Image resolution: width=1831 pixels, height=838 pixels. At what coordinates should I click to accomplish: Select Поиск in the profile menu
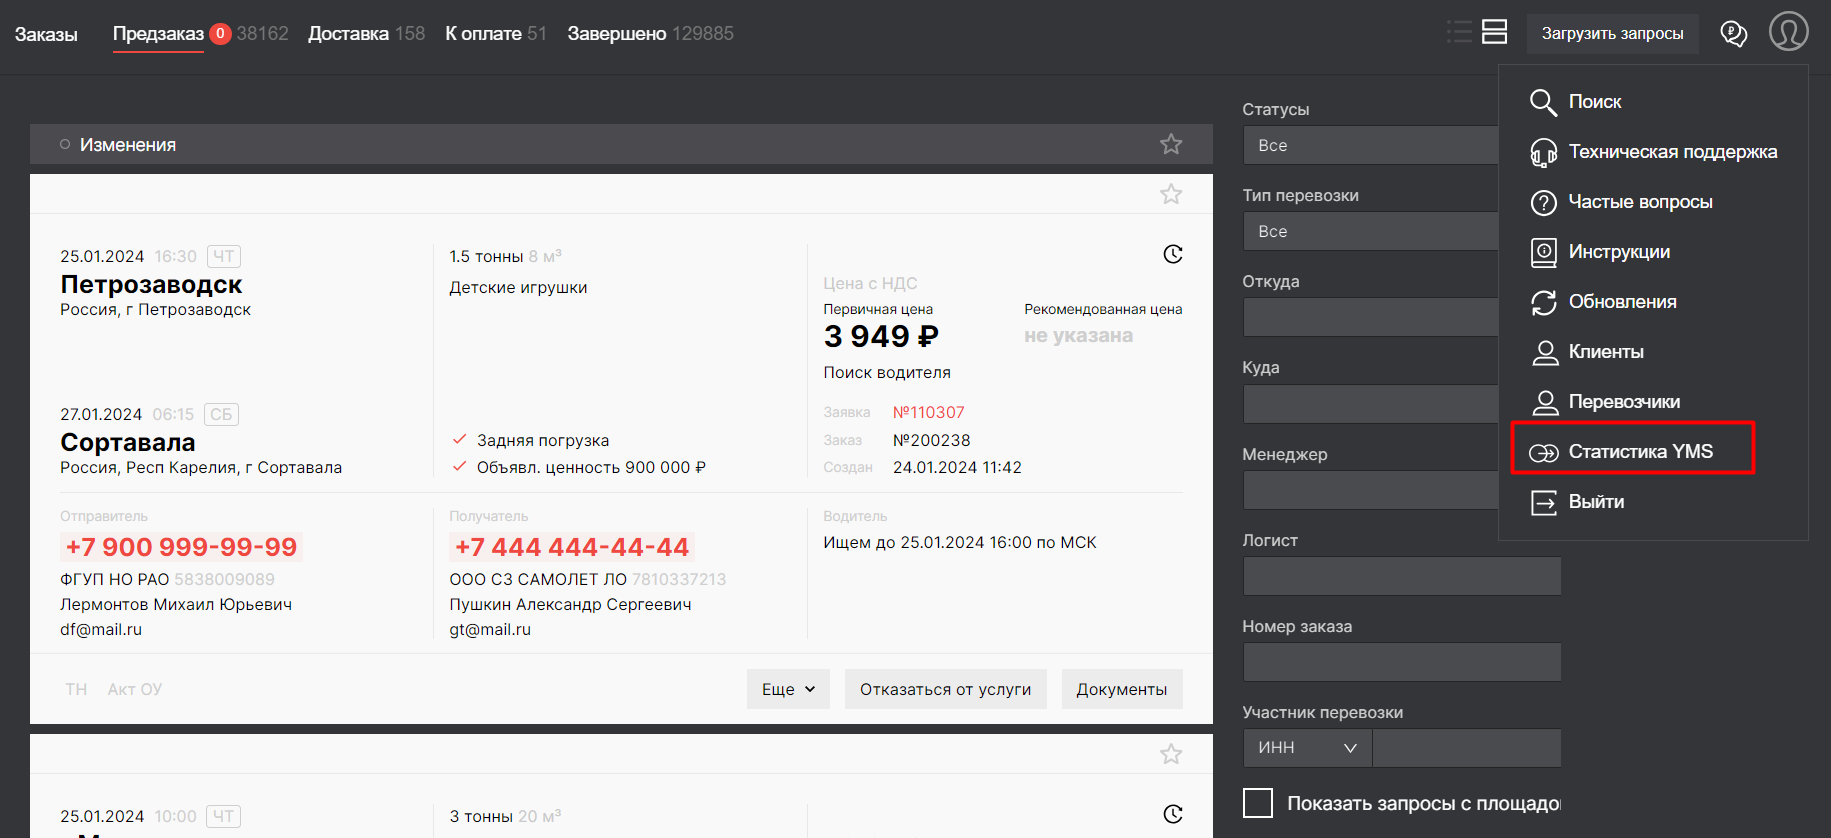click(1595, 102)
